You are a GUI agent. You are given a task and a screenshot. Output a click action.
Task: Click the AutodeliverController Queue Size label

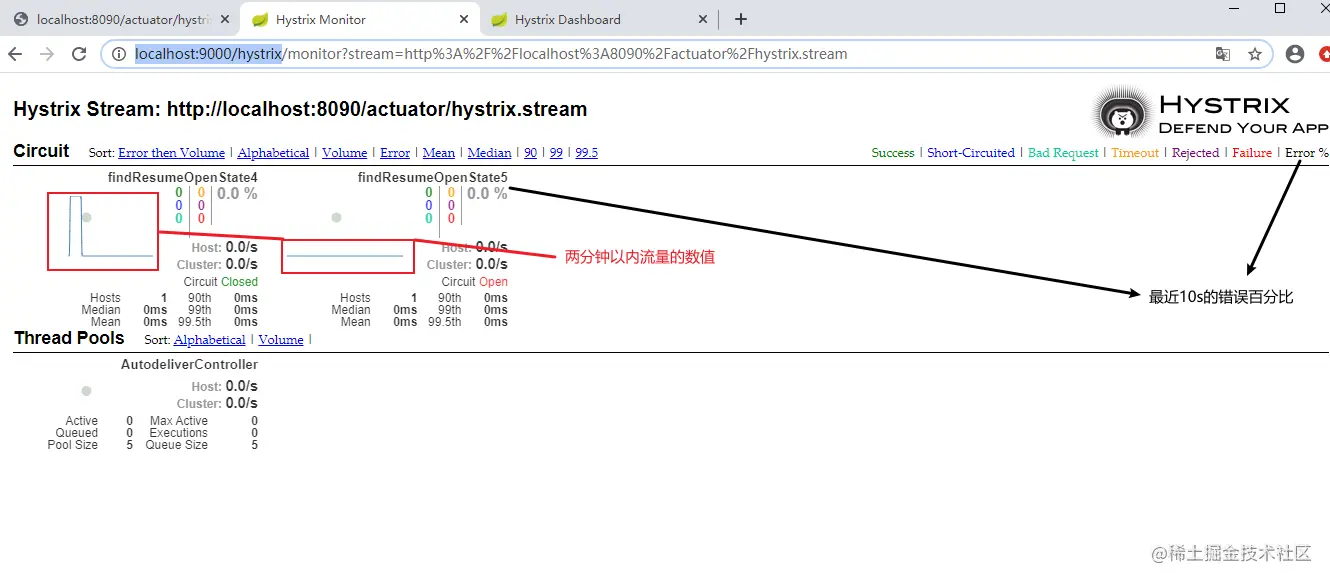(179, 445)
